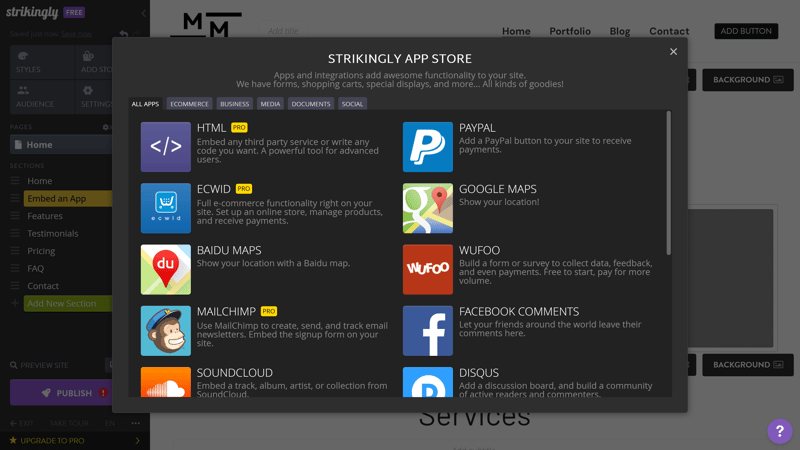Open the Contact nav link in site header
The image size is (800, 450).
pyautogui.click(x=669, y=31)
